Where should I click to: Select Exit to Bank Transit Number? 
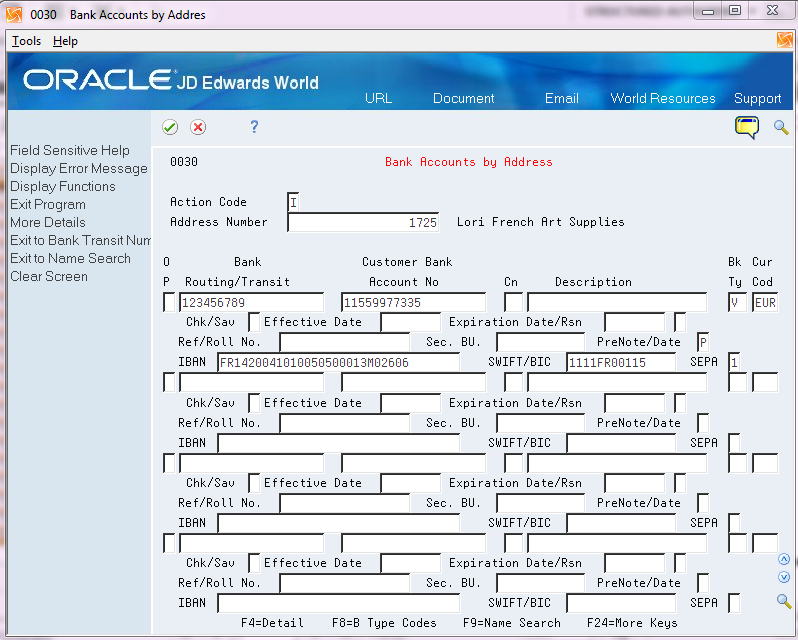point(80,240)
